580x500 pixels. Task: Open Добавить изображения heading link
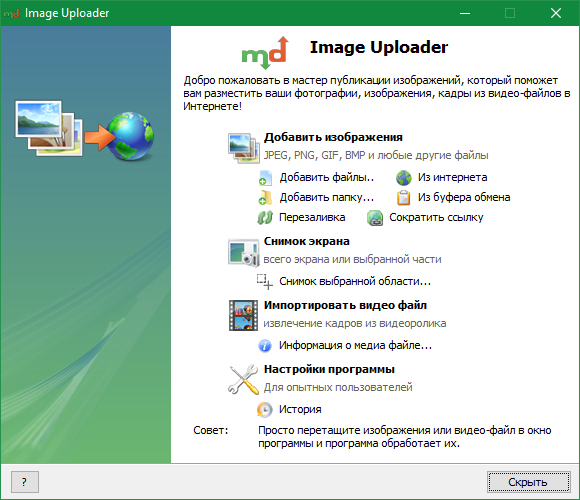pos(333,137)
